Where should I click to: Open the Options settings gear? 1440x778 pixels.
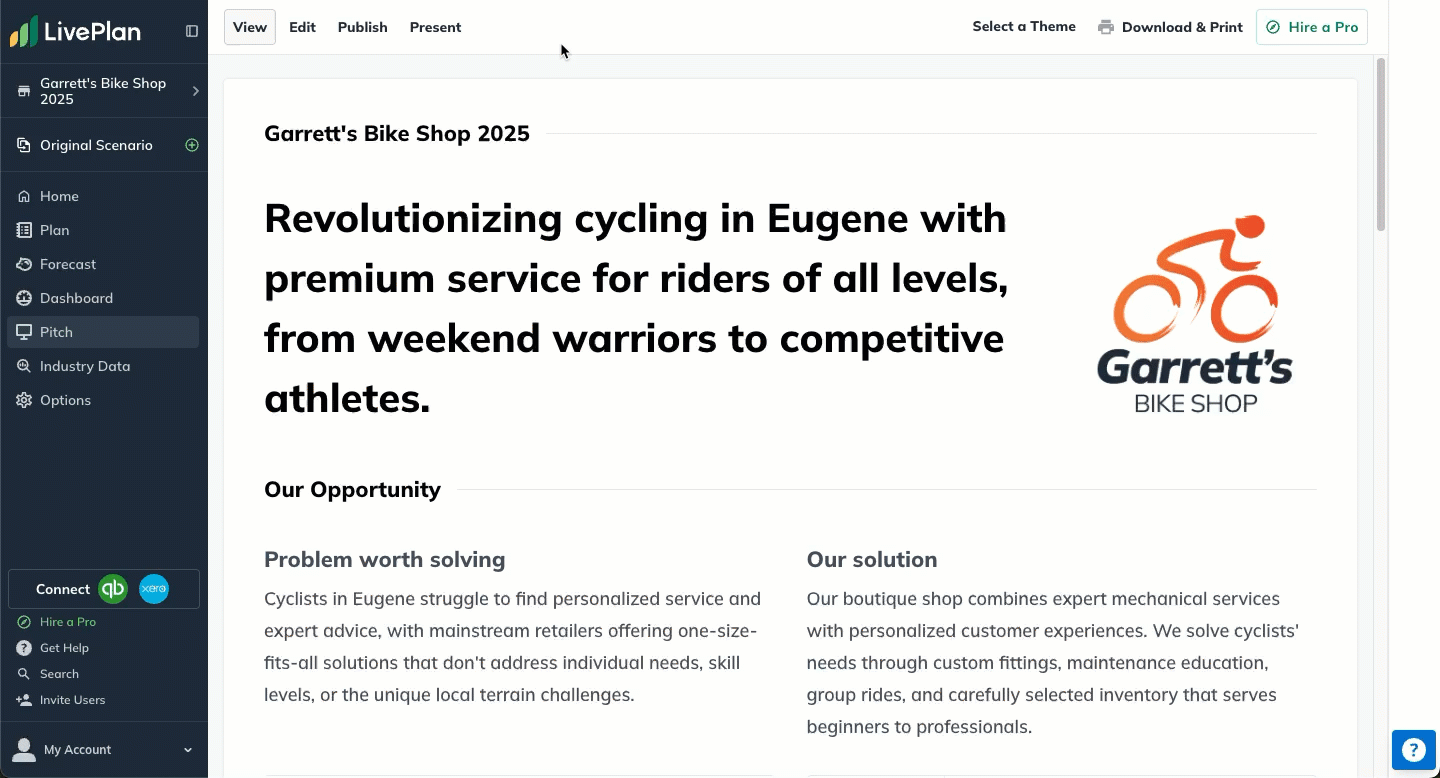[23, 399]
